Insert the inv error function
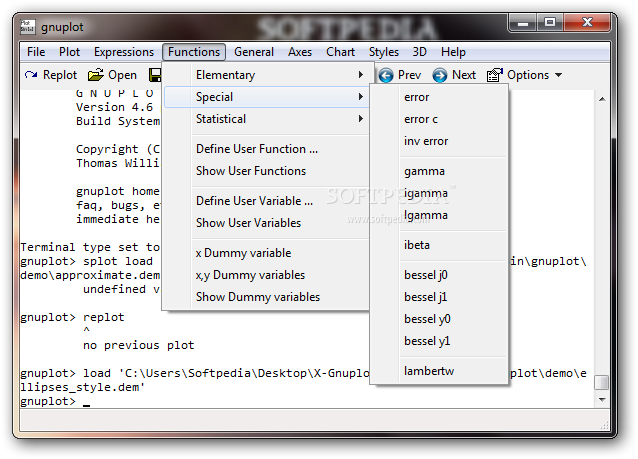This screenshot has height=459, width=638. (x=439, y=141)
